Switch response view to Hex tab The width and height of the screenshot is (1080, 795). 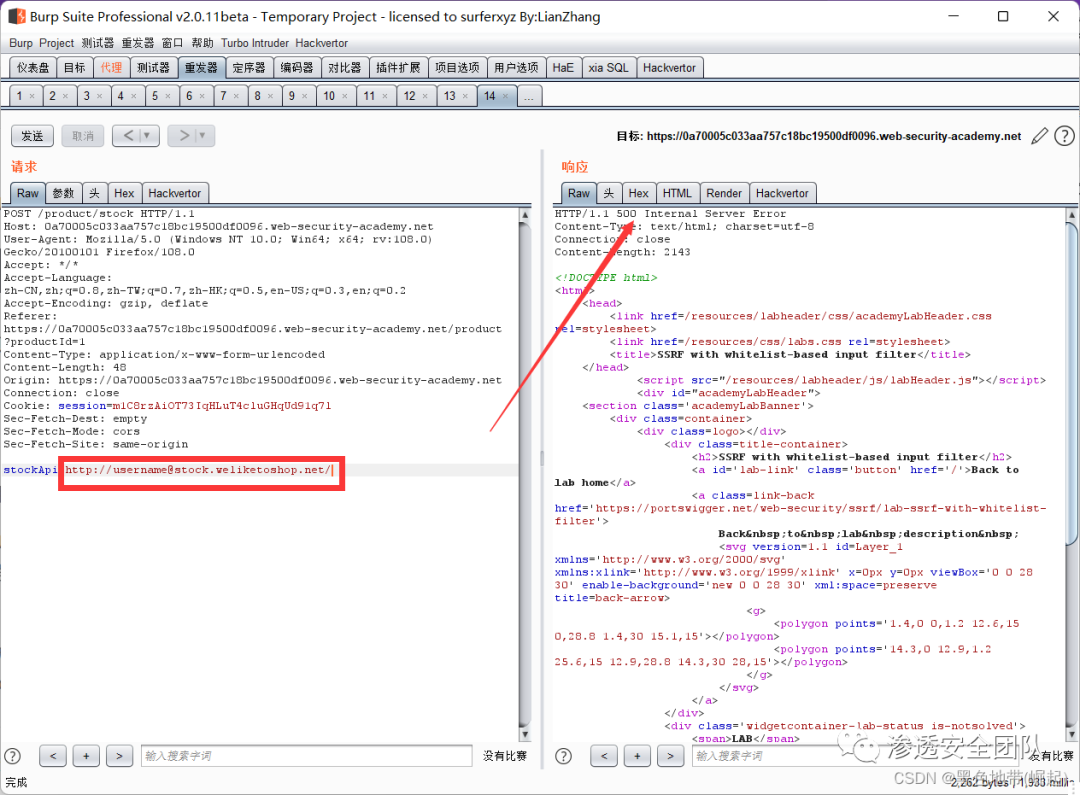pyautogui.click(x=638, y=194)
